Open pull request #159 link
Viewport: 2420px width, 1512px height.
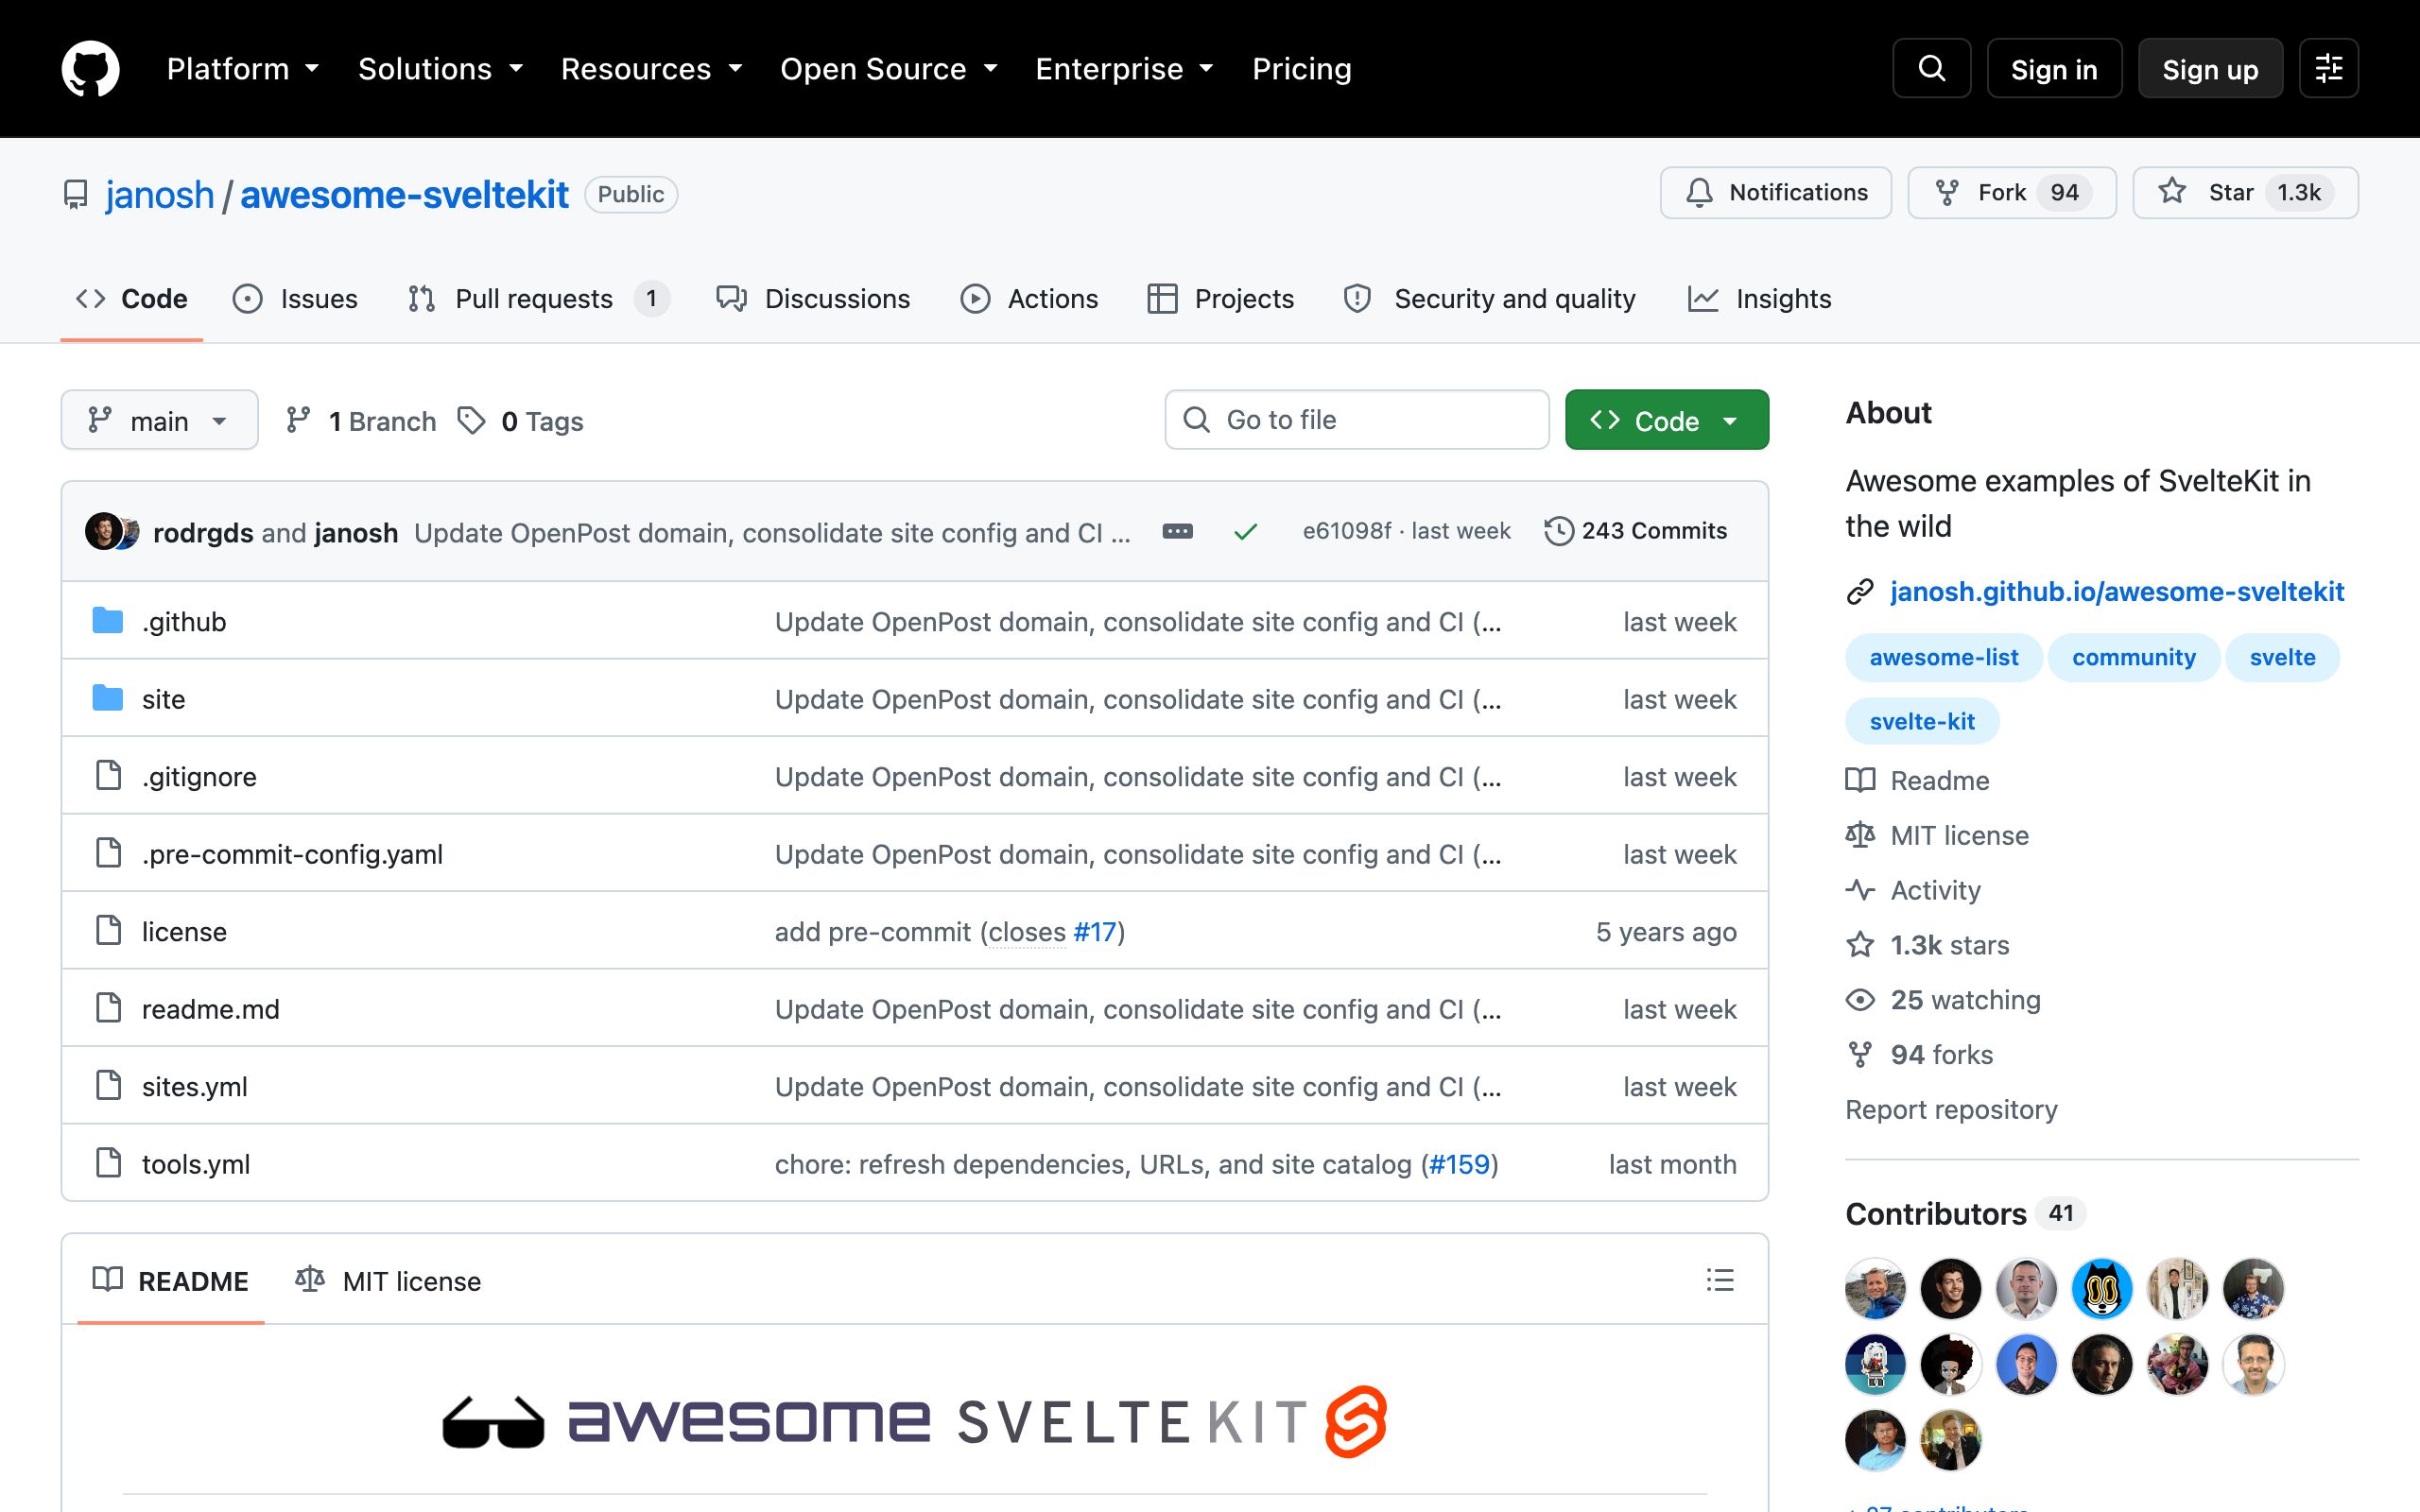[x=1459, y=1164]
